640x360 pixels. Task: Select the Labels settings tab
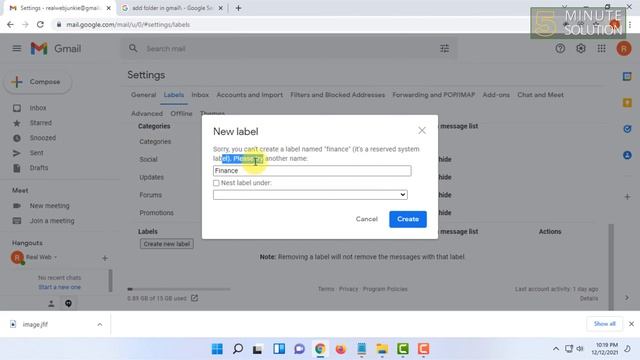click(173, 95)
